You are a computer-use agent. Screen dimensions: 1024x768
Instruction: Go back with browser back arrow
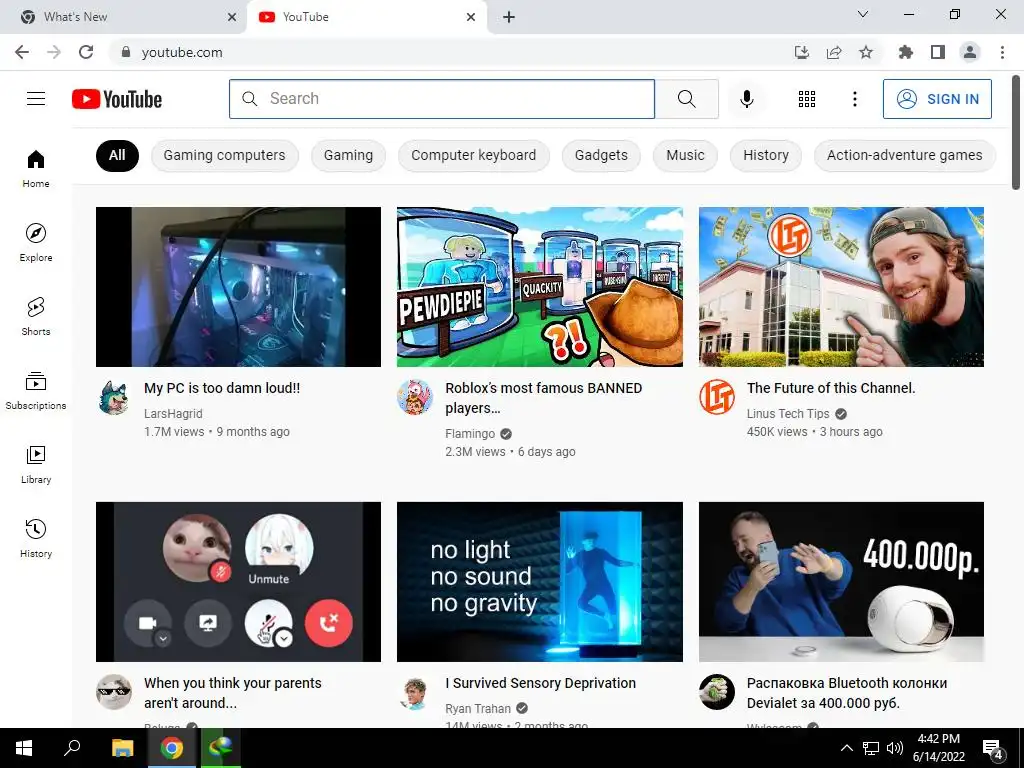click(x=22, y=52)
